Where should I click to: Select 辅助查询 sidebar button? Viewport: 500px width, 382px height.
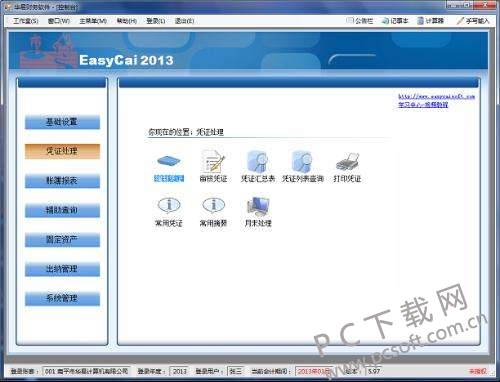tap(62, 210)
